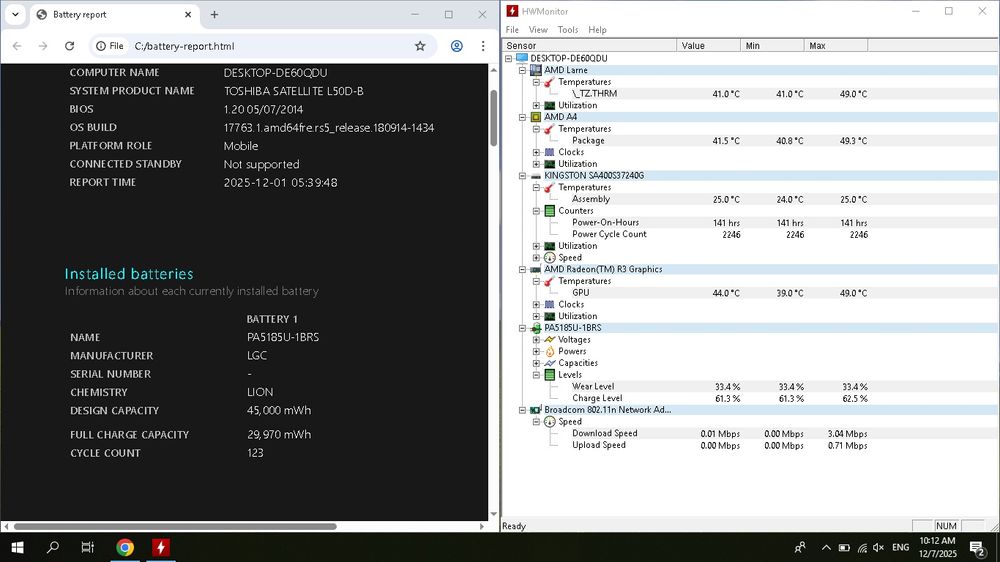The image size is (1000, 562).
Task: Open a new Chrome tab
Action: pos(214,15)
